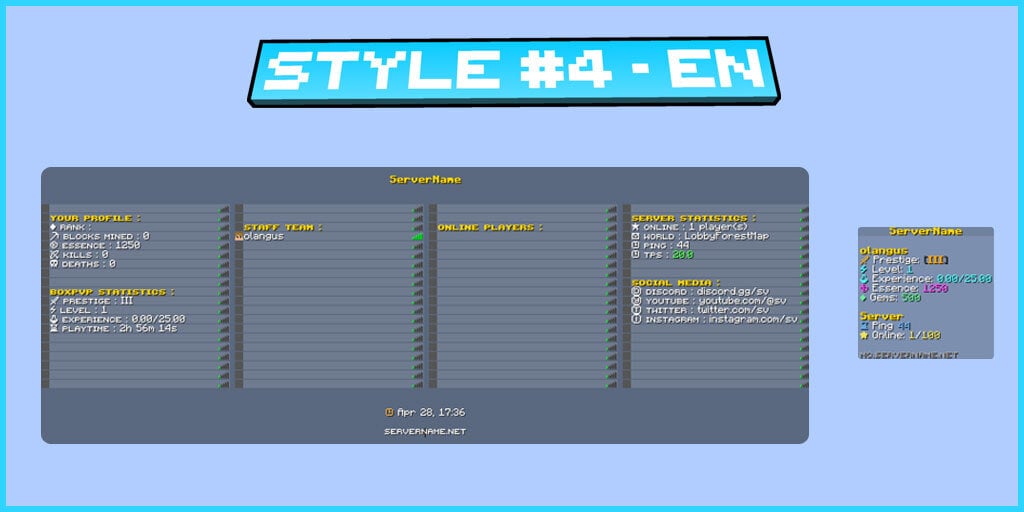The width and height of the screenshot is (1024, 512).
Task: Click the star icon beside ONLINE in Server Statistics
Action: 635,227
